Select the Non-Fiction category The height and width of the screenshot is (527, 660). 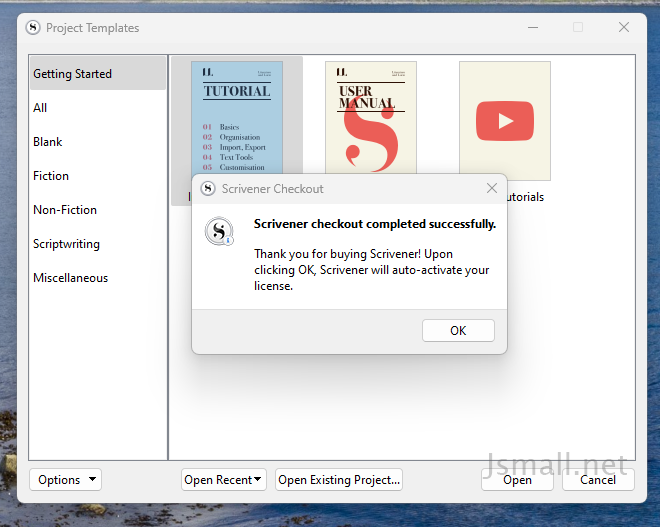pos(98,210)
